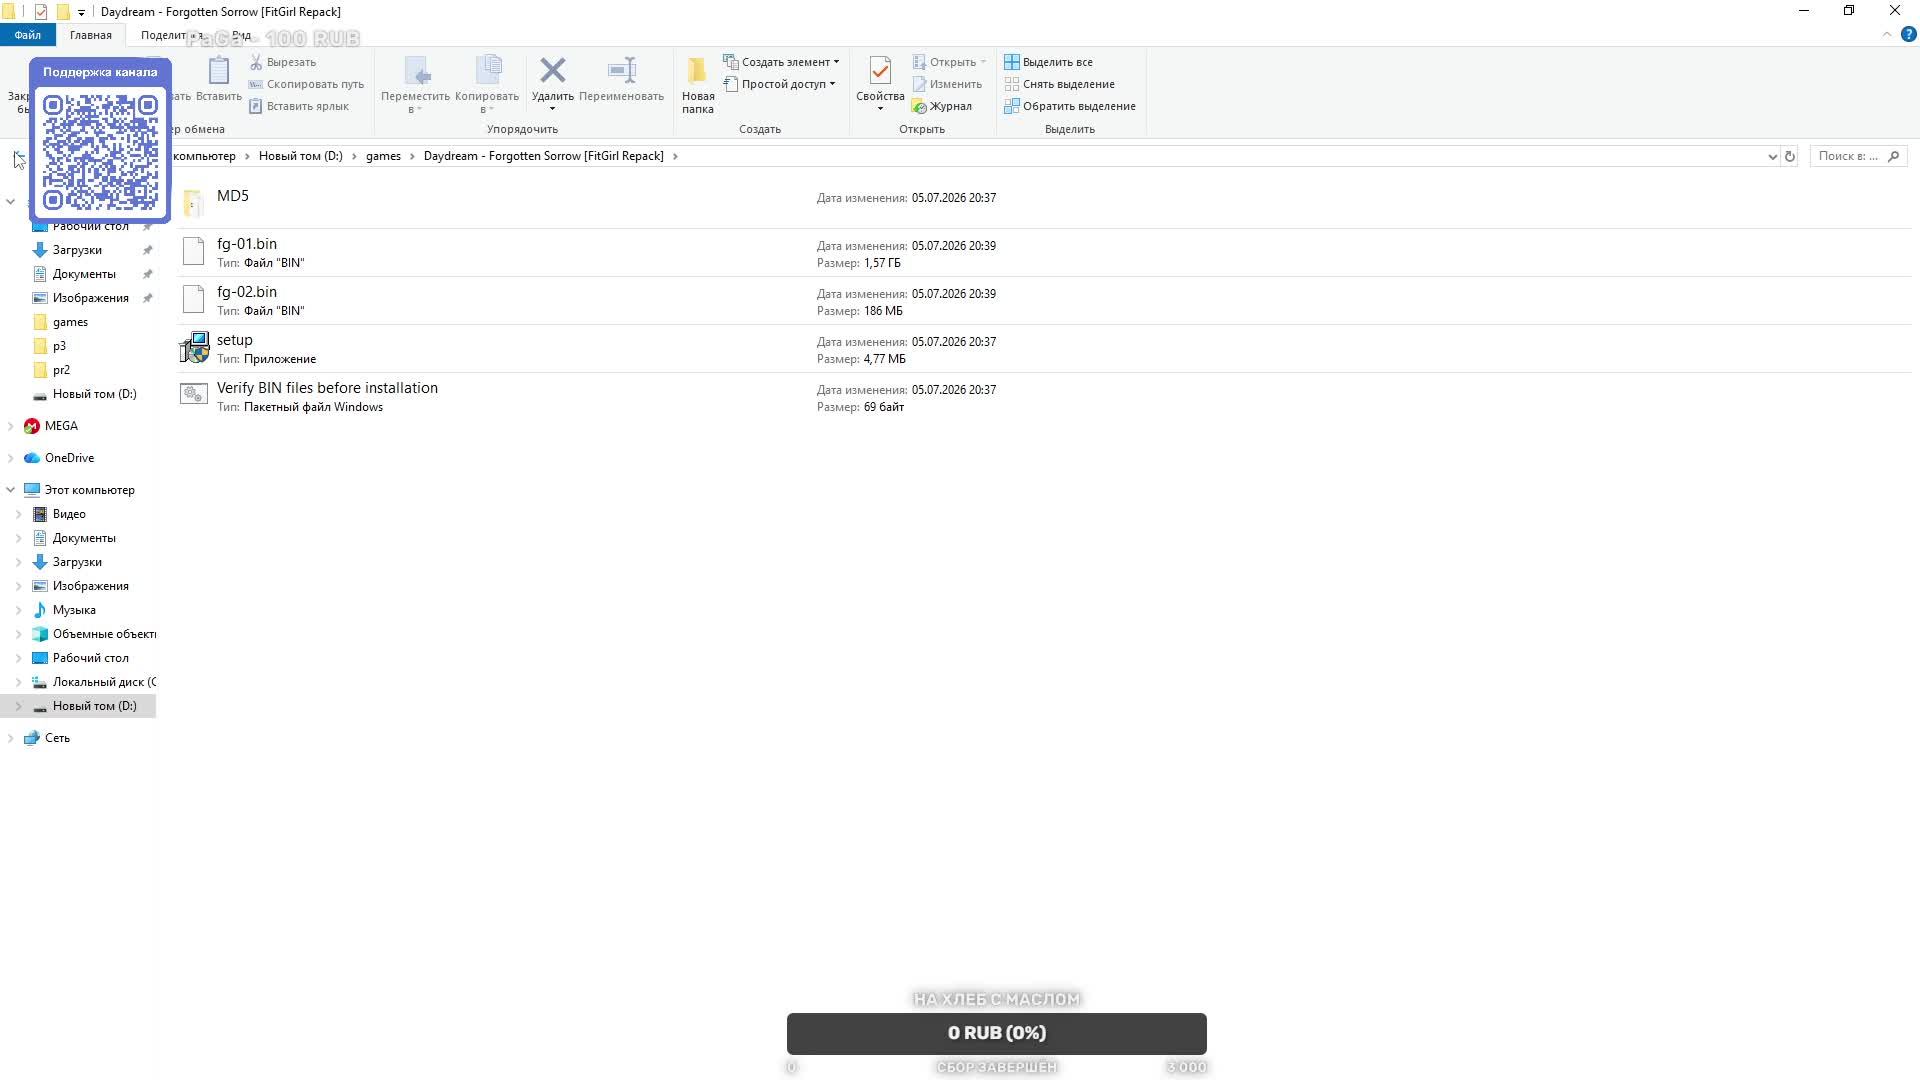Create a new folder with Новая папка
Image resolution: width=1920 pixels, height=1080 pixels.
(x=698, y=84)
